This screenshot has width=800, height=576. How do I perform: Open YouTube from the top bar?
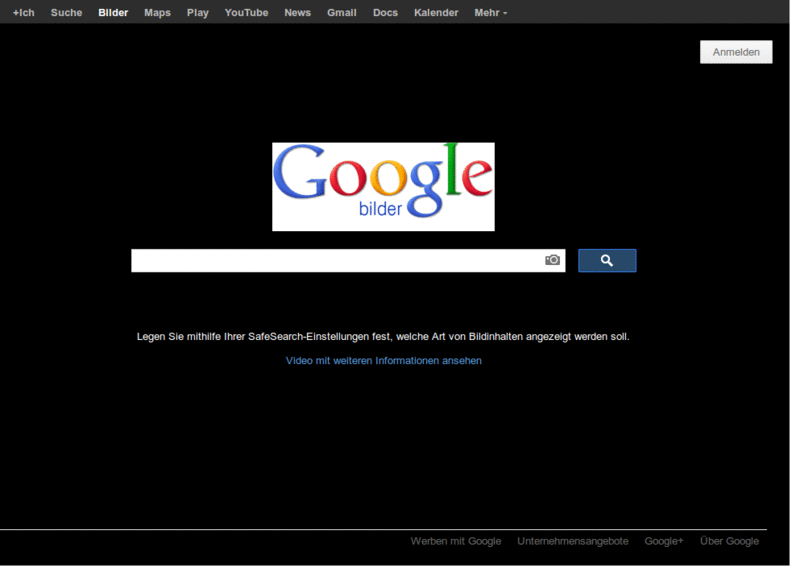(x=246, y=13)
